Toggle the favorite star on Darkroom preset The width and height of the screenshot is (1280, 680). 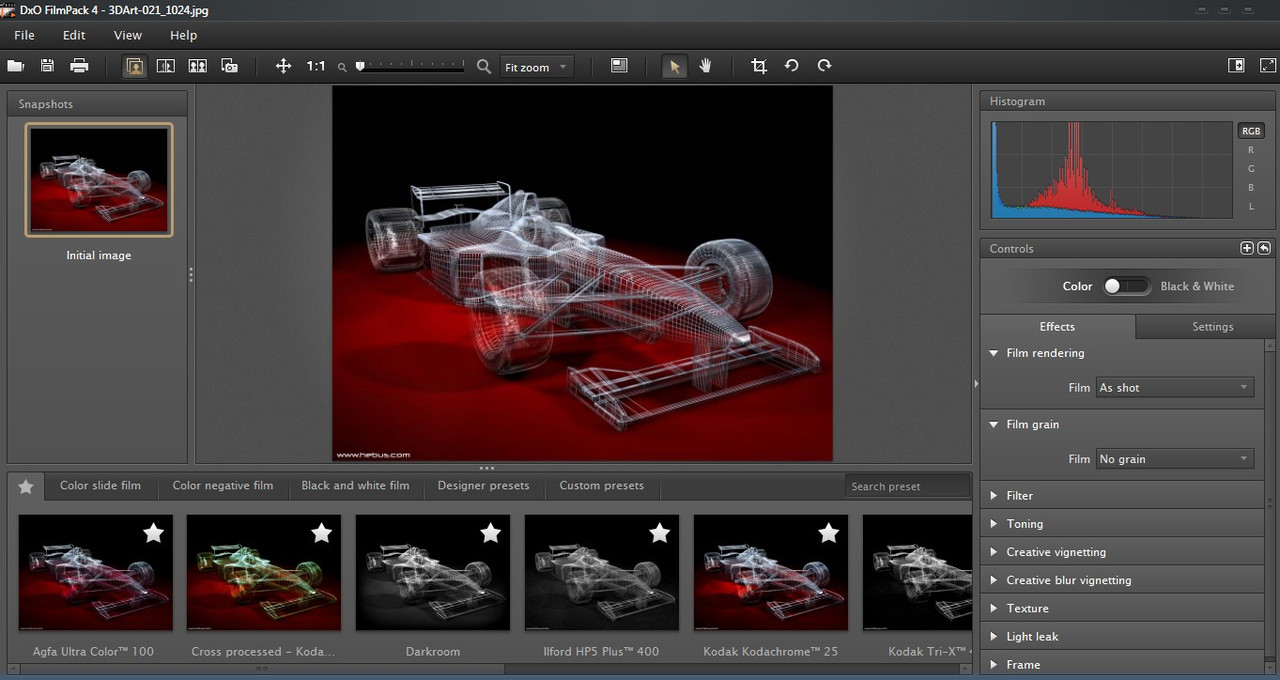tap(490, 533)
